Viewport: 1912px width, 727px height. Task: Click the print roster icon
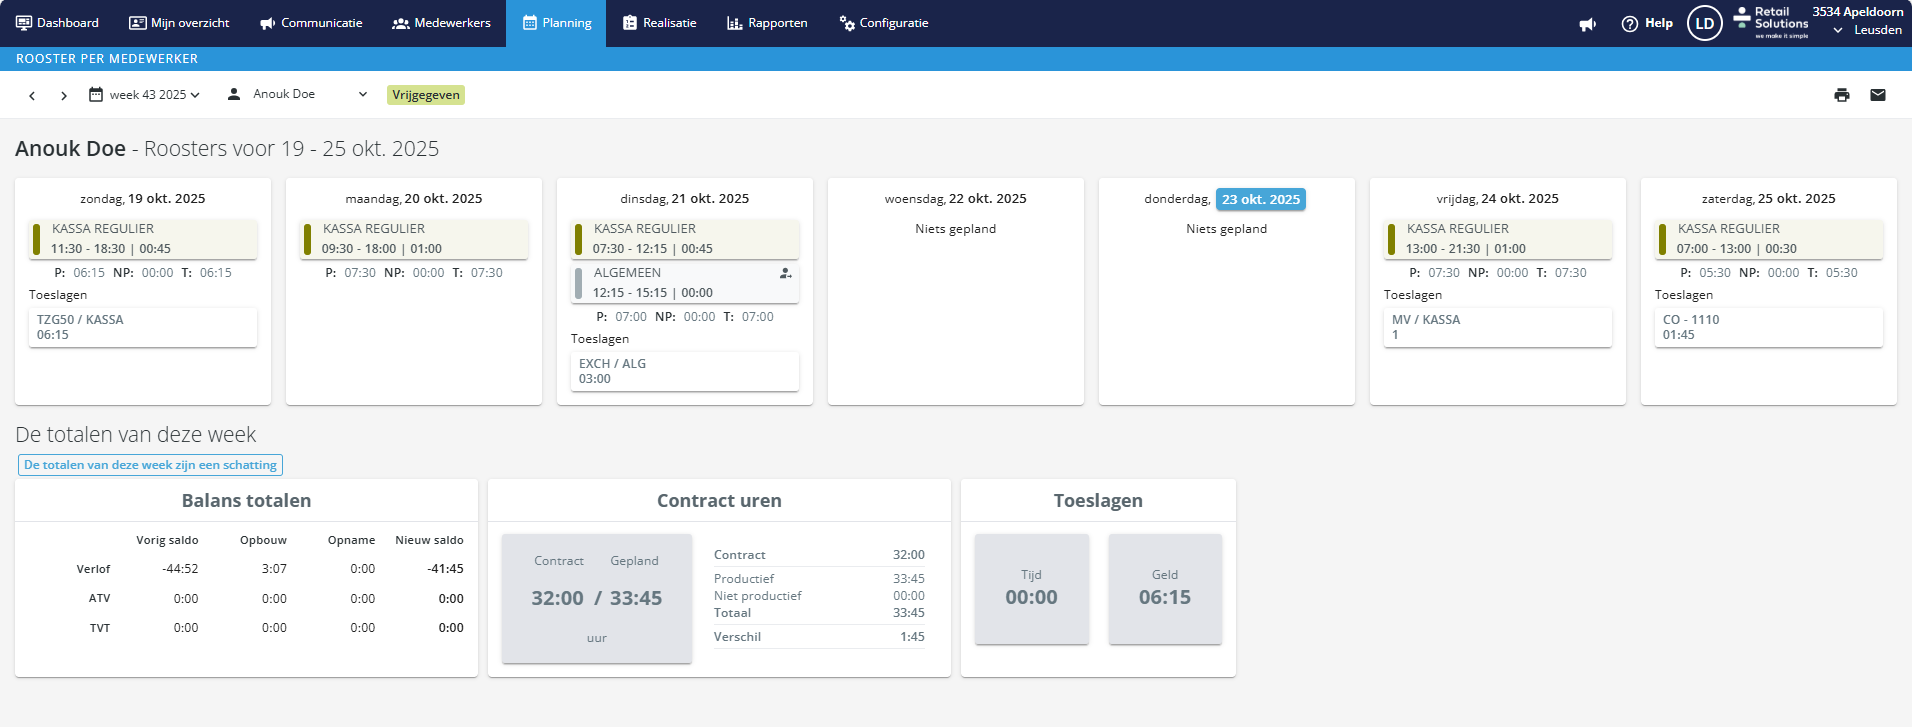point(1841,95)
